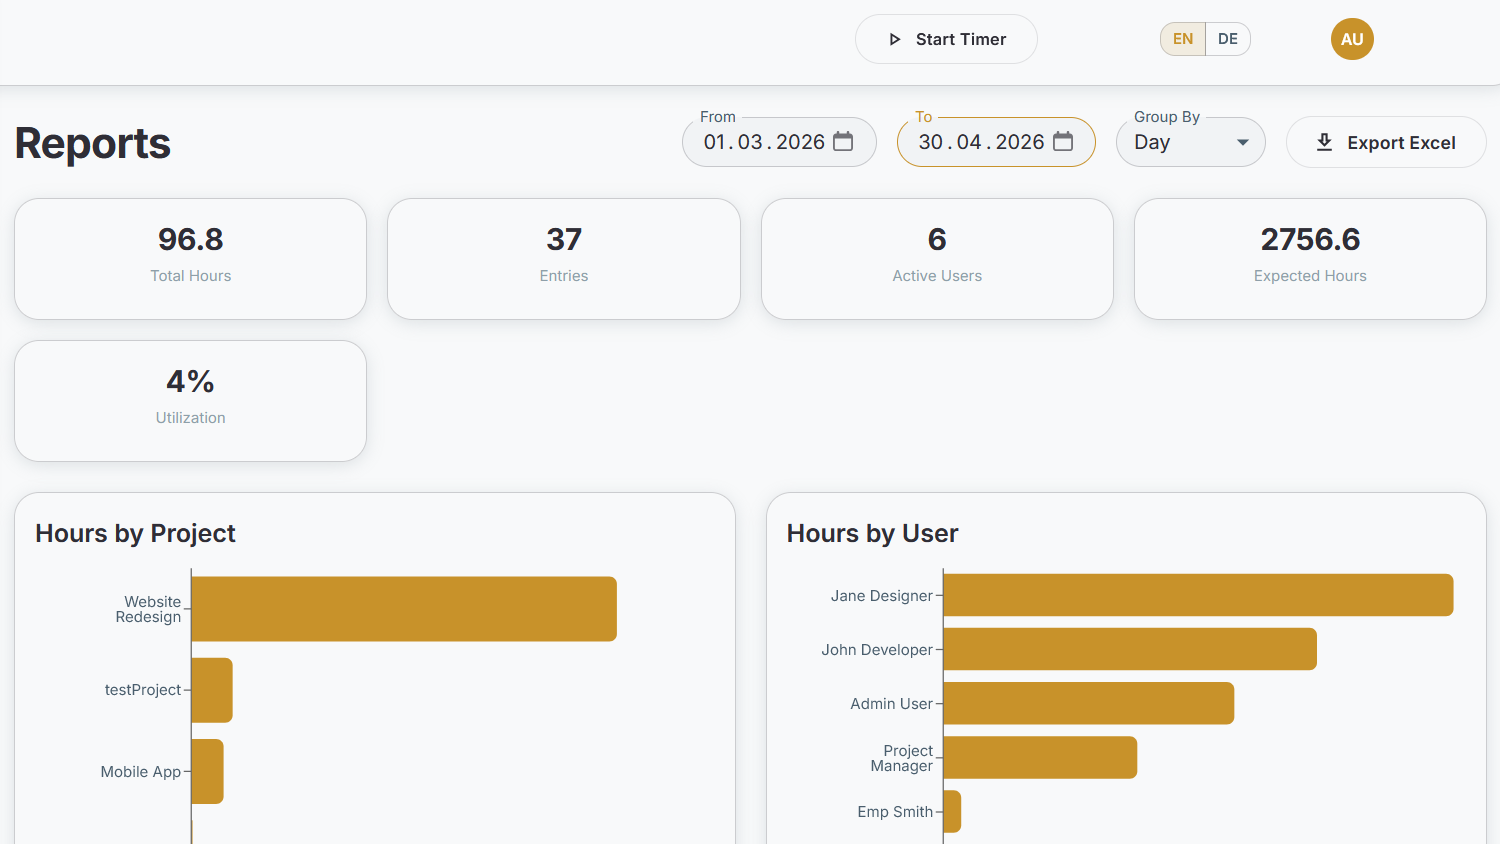Click the Mobile App bar in chart
The image size is (1500, 844).
[x=207, y=771]
